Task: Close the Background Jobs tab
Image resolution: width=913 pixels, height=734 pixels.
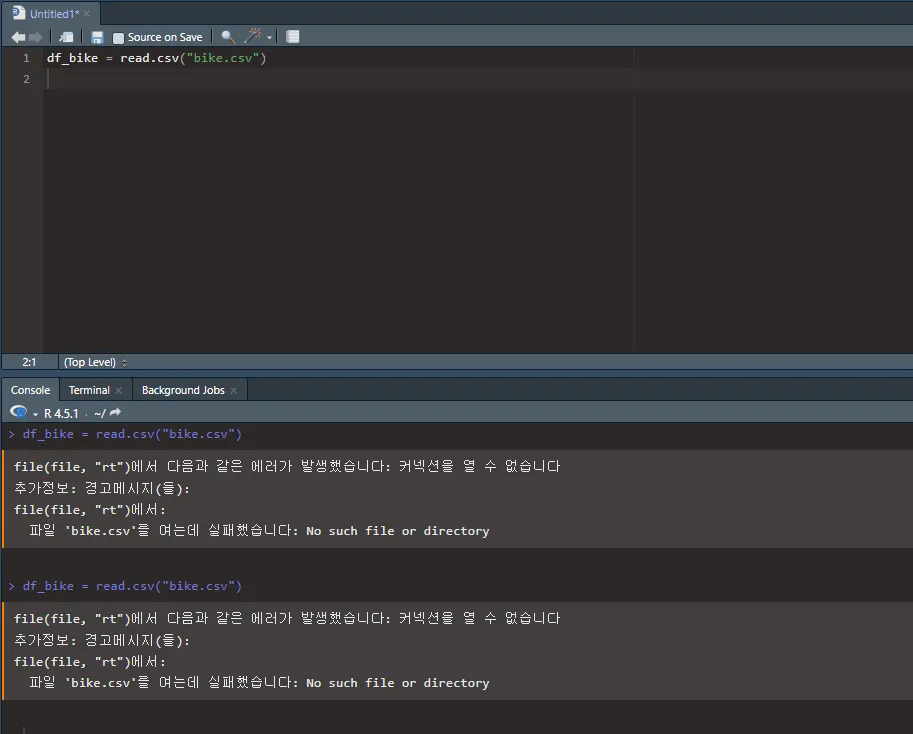Action: (233, 391)
